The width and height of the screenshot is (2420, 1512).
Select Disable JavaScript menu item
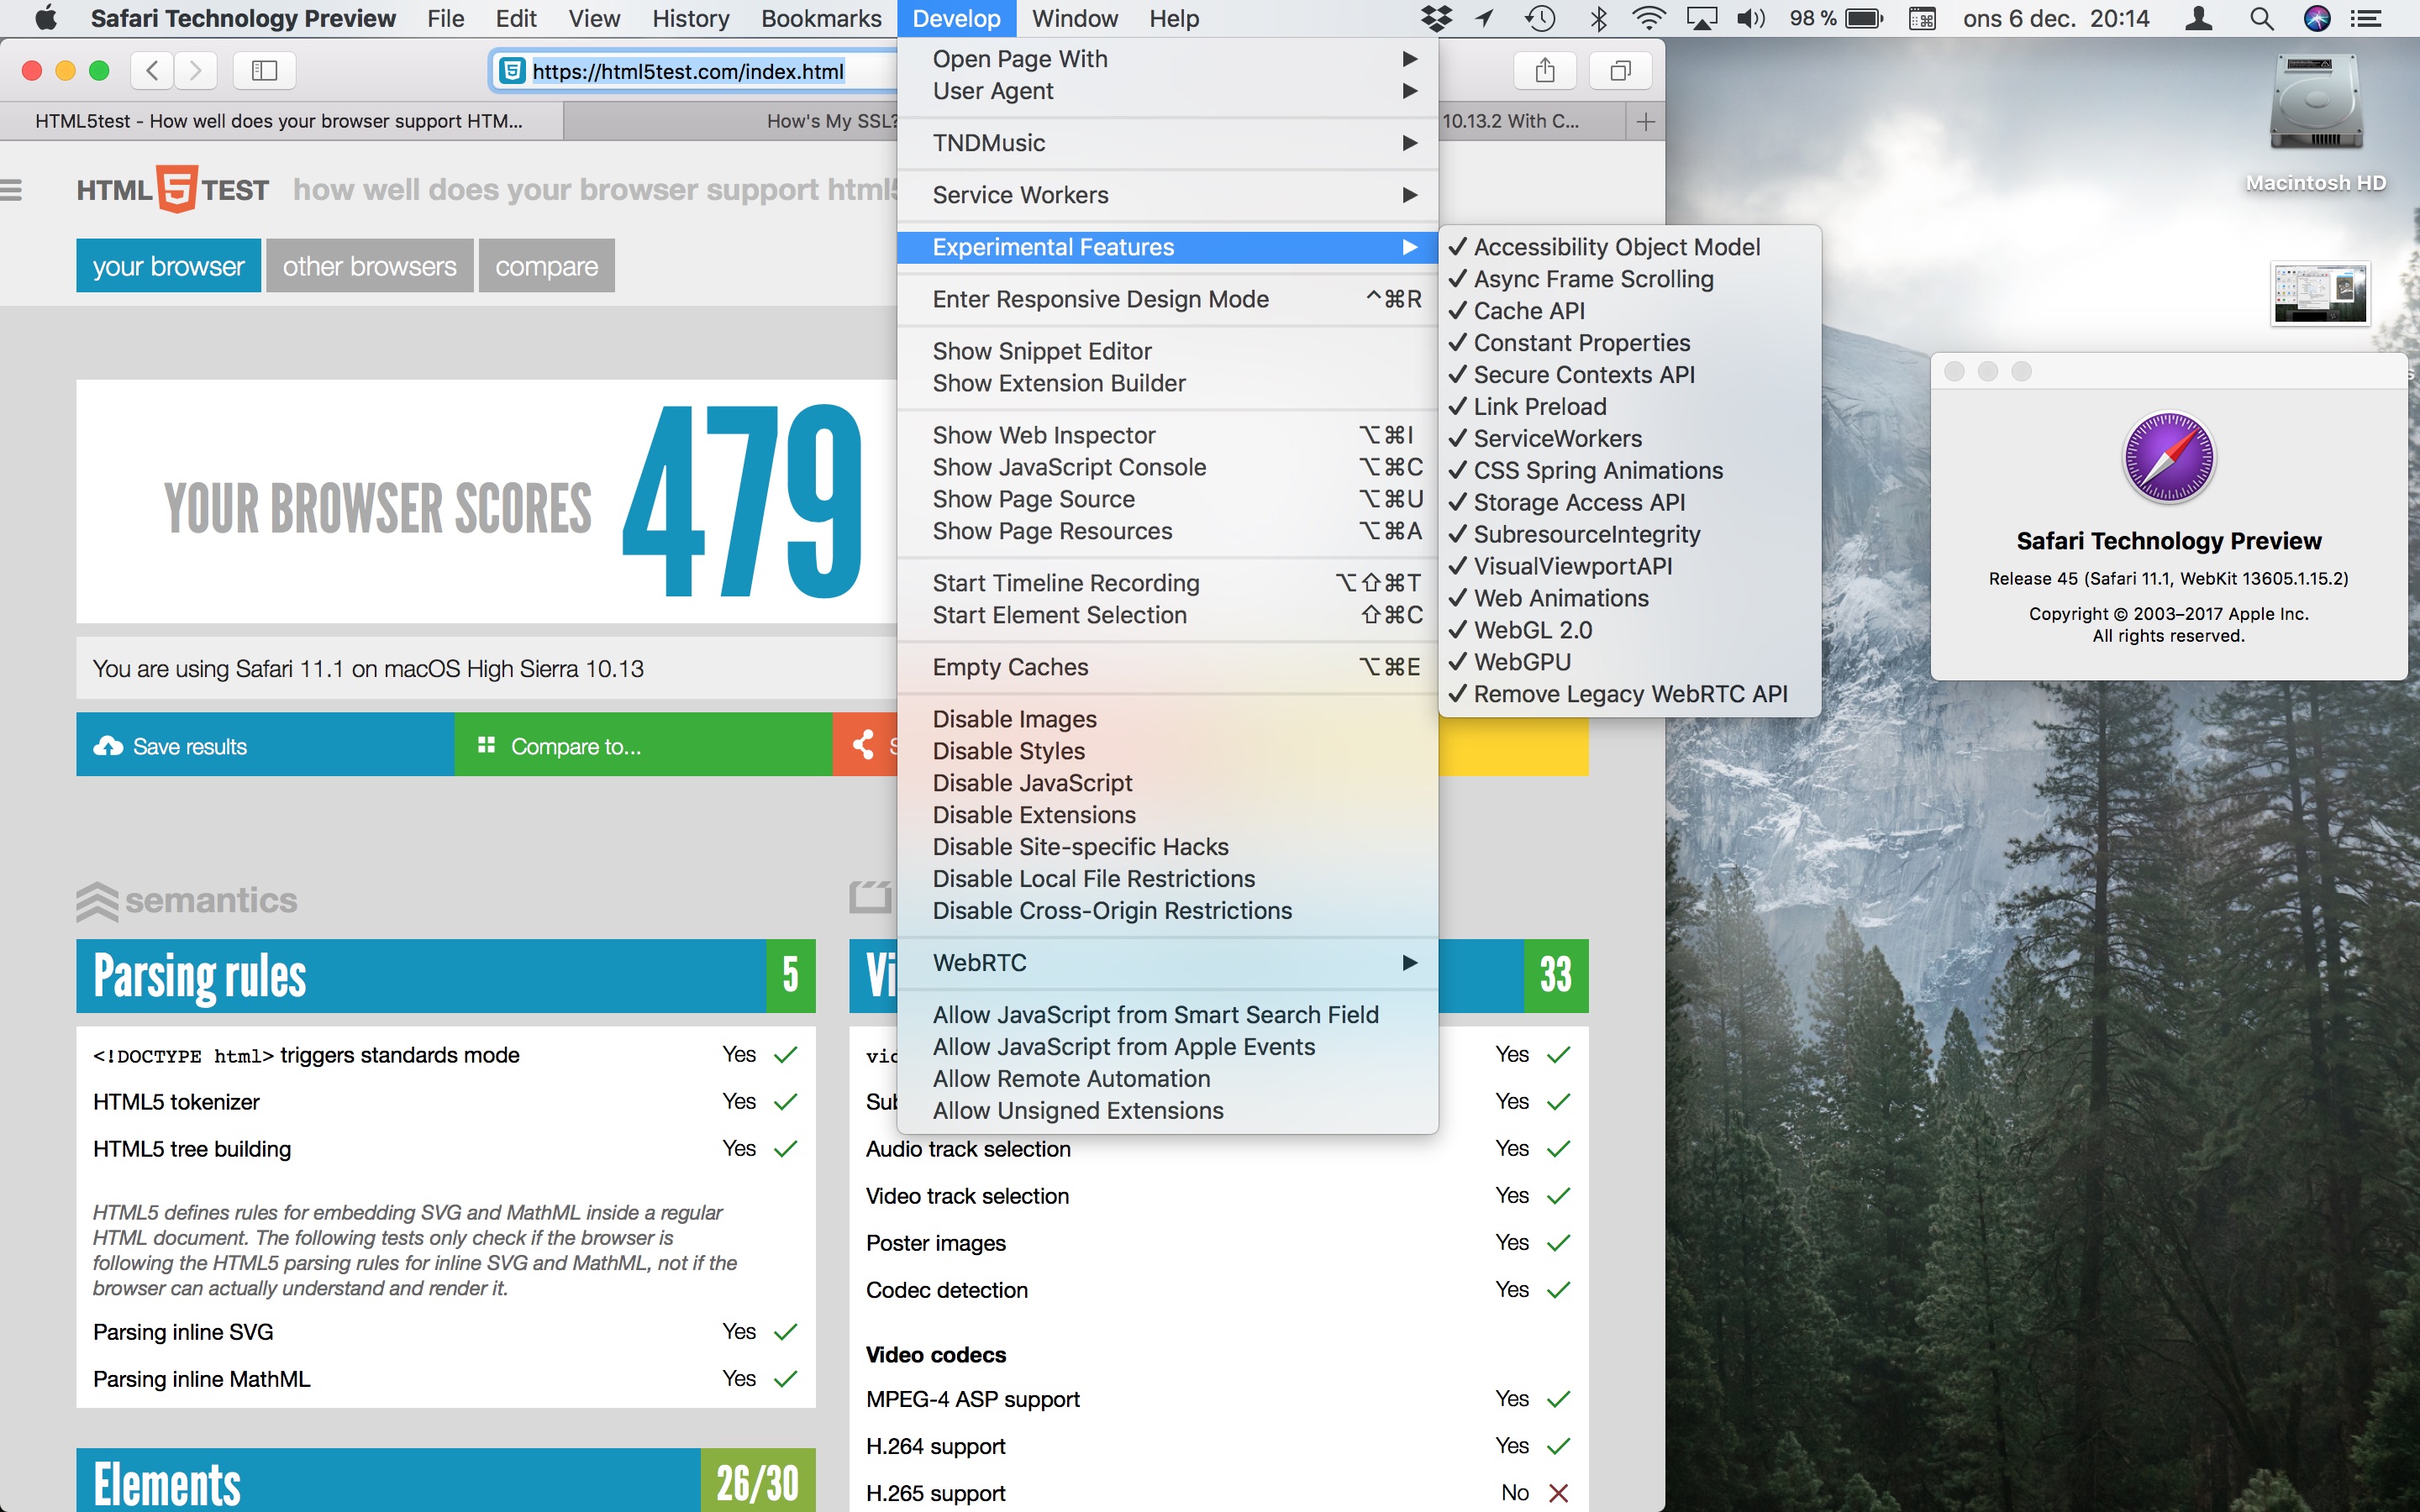(1167, 783)
